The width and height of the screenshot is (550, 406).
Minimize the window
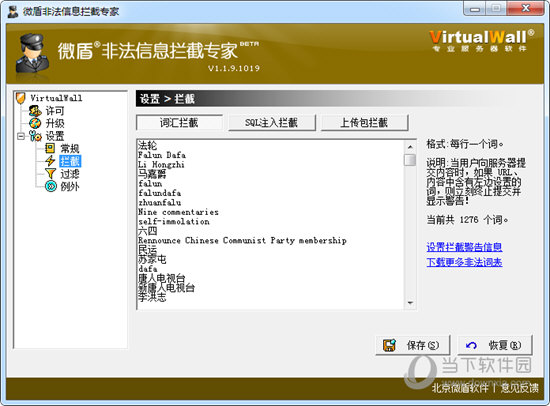click(475, 9)
